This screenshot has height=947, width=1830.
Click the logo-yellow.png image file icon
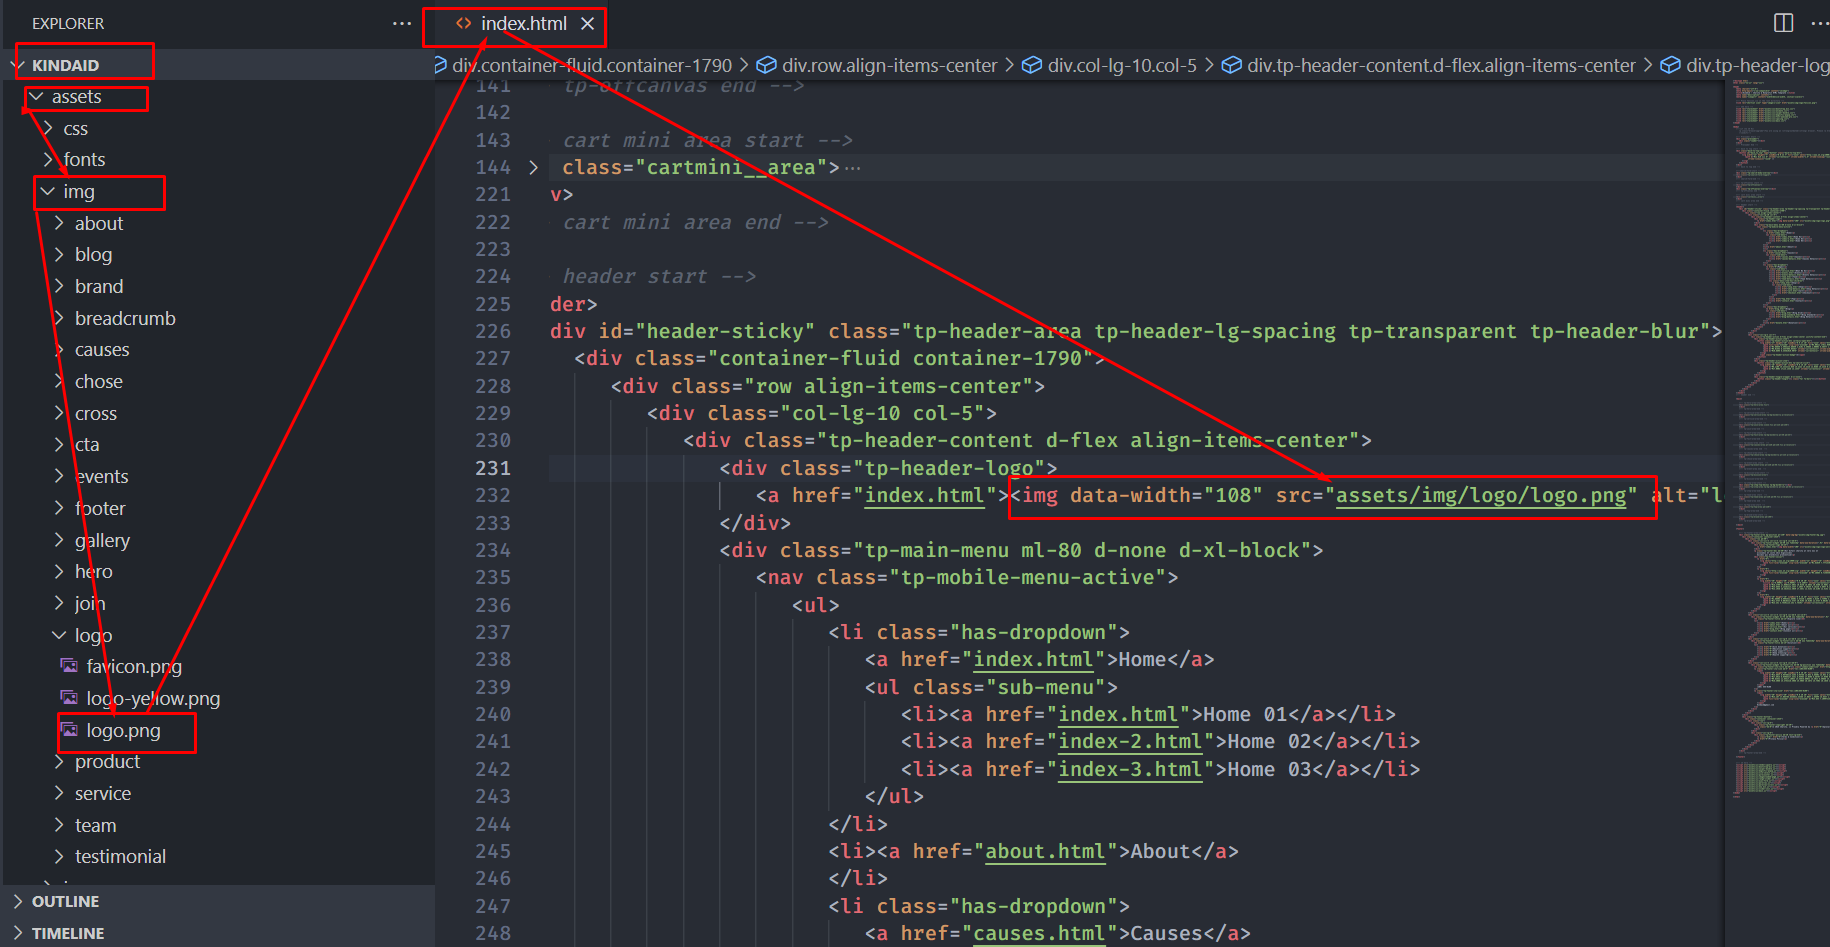(69, 698)
